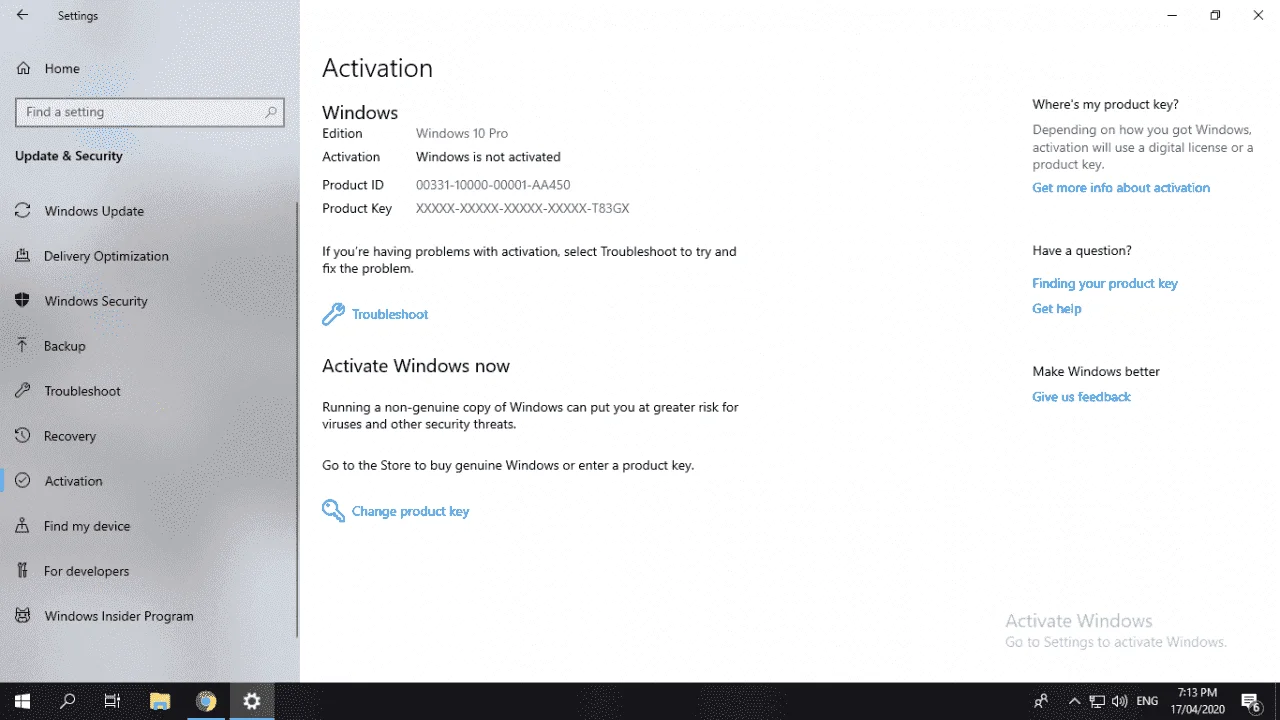Click the Product Key value ending T83GX
This screenshot has width=1280, height=720.
(x=523, y=209)
